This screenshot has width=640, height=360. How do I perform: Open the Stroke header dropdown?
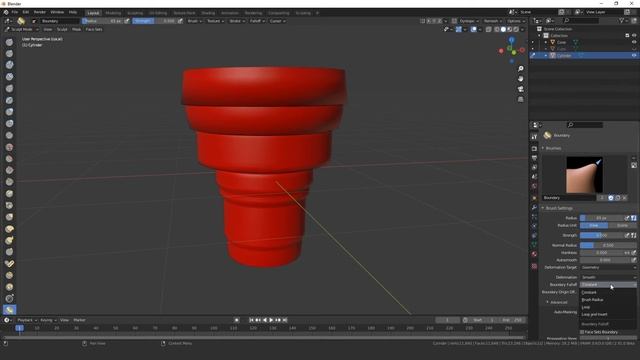click(x=237, y=21)
